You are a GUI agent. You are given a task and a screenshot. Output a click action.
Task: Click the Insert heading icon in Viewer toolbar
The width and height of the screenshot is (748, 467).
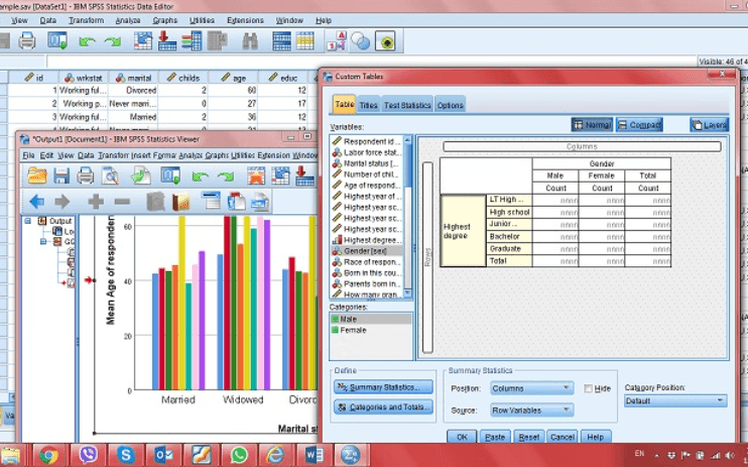210,201
